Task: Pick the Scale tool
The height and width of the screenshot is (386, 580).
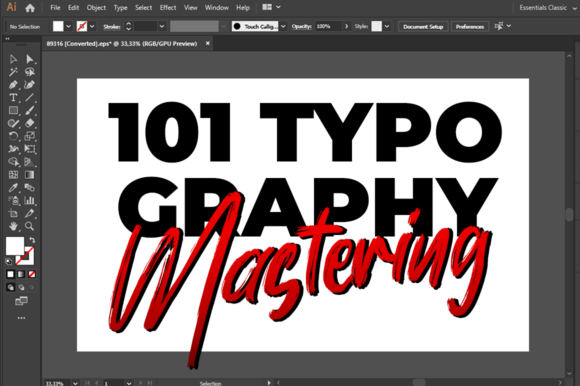Action: (30, 136)
